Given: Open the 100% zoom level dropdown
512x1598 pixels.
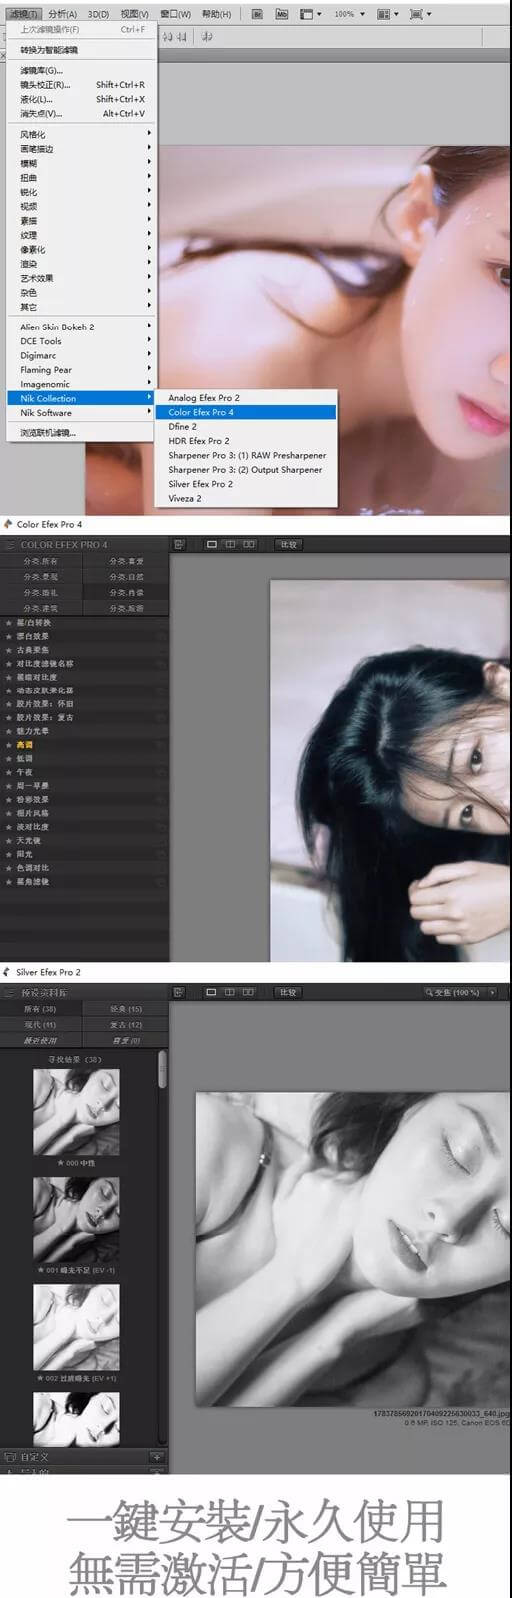Looking at the screenshot, I should tap(349, 14).
